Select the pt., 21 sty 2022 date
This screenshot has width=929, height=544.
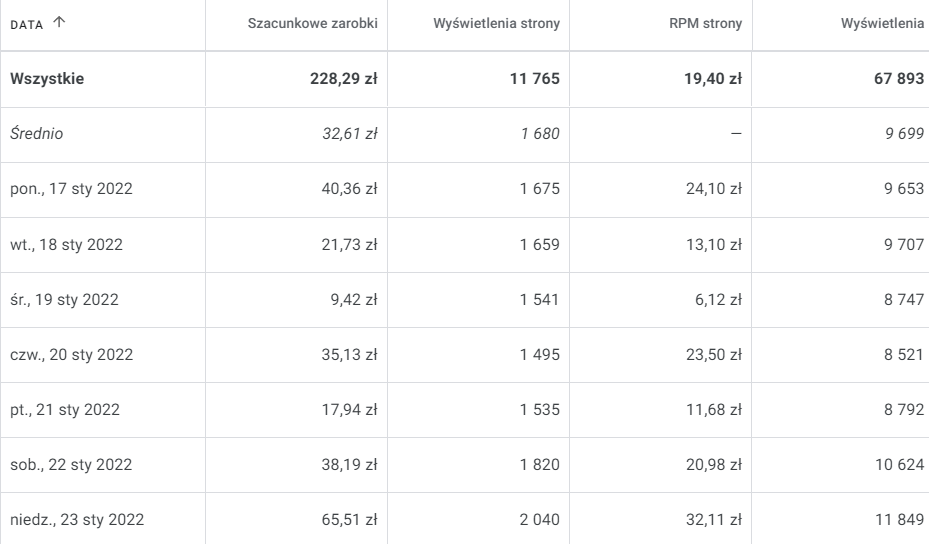65,409
